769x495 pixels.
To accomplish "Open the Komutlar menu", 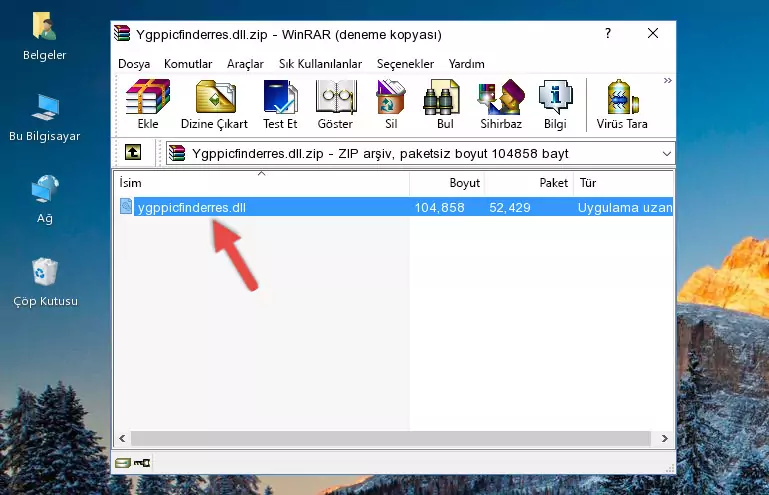I will click(x=188, y=64).
